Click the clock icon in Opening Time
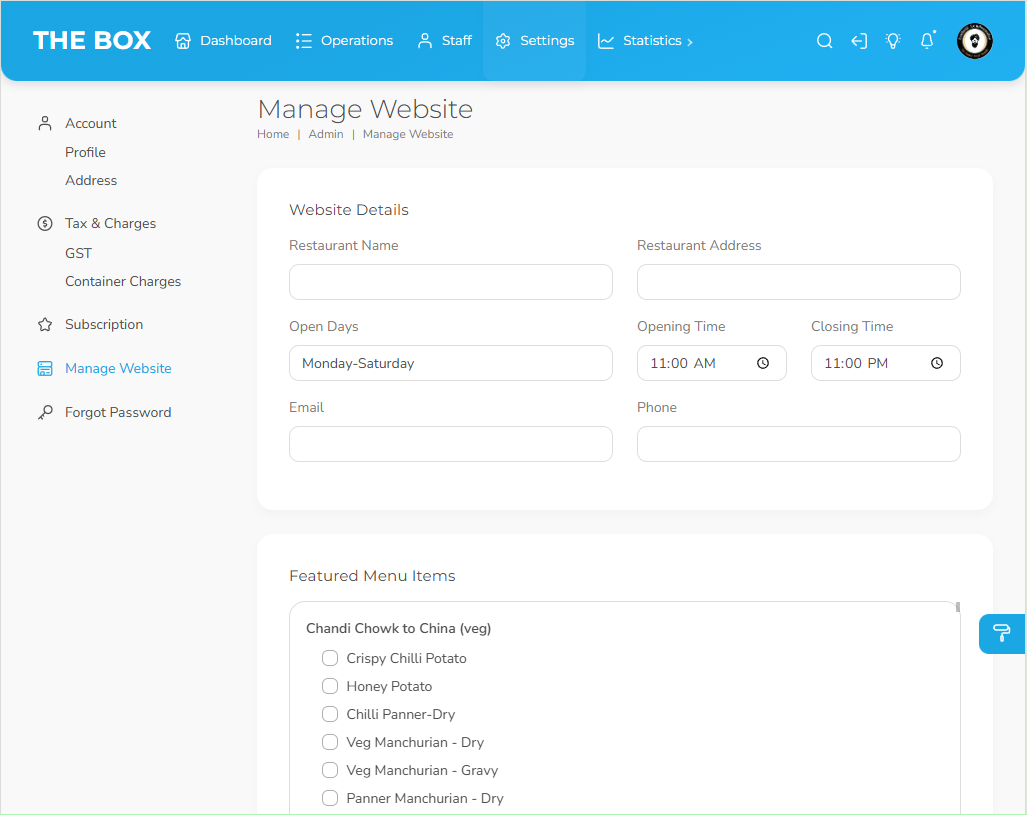The height and width of the screenshot is (815, 1027). (763, 363)
